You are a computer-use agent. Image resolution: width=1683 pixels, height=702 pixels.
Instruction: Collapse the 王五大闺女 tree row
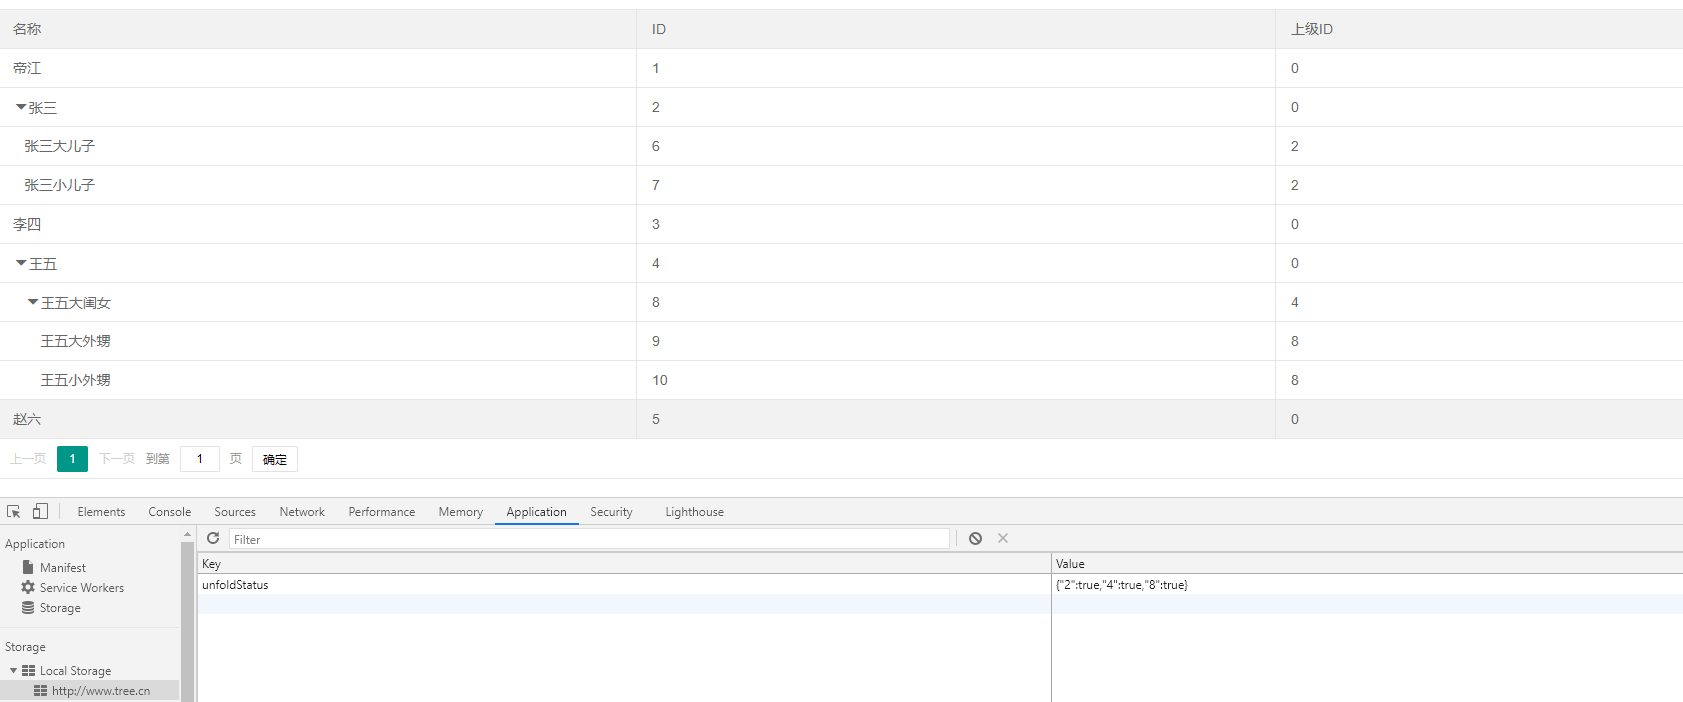click(x=33, y=302)
